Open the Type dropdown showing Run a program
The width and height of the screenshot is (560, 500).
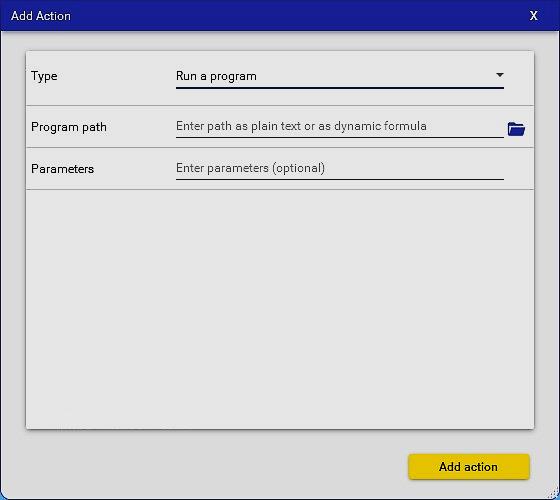coord(340,76)
